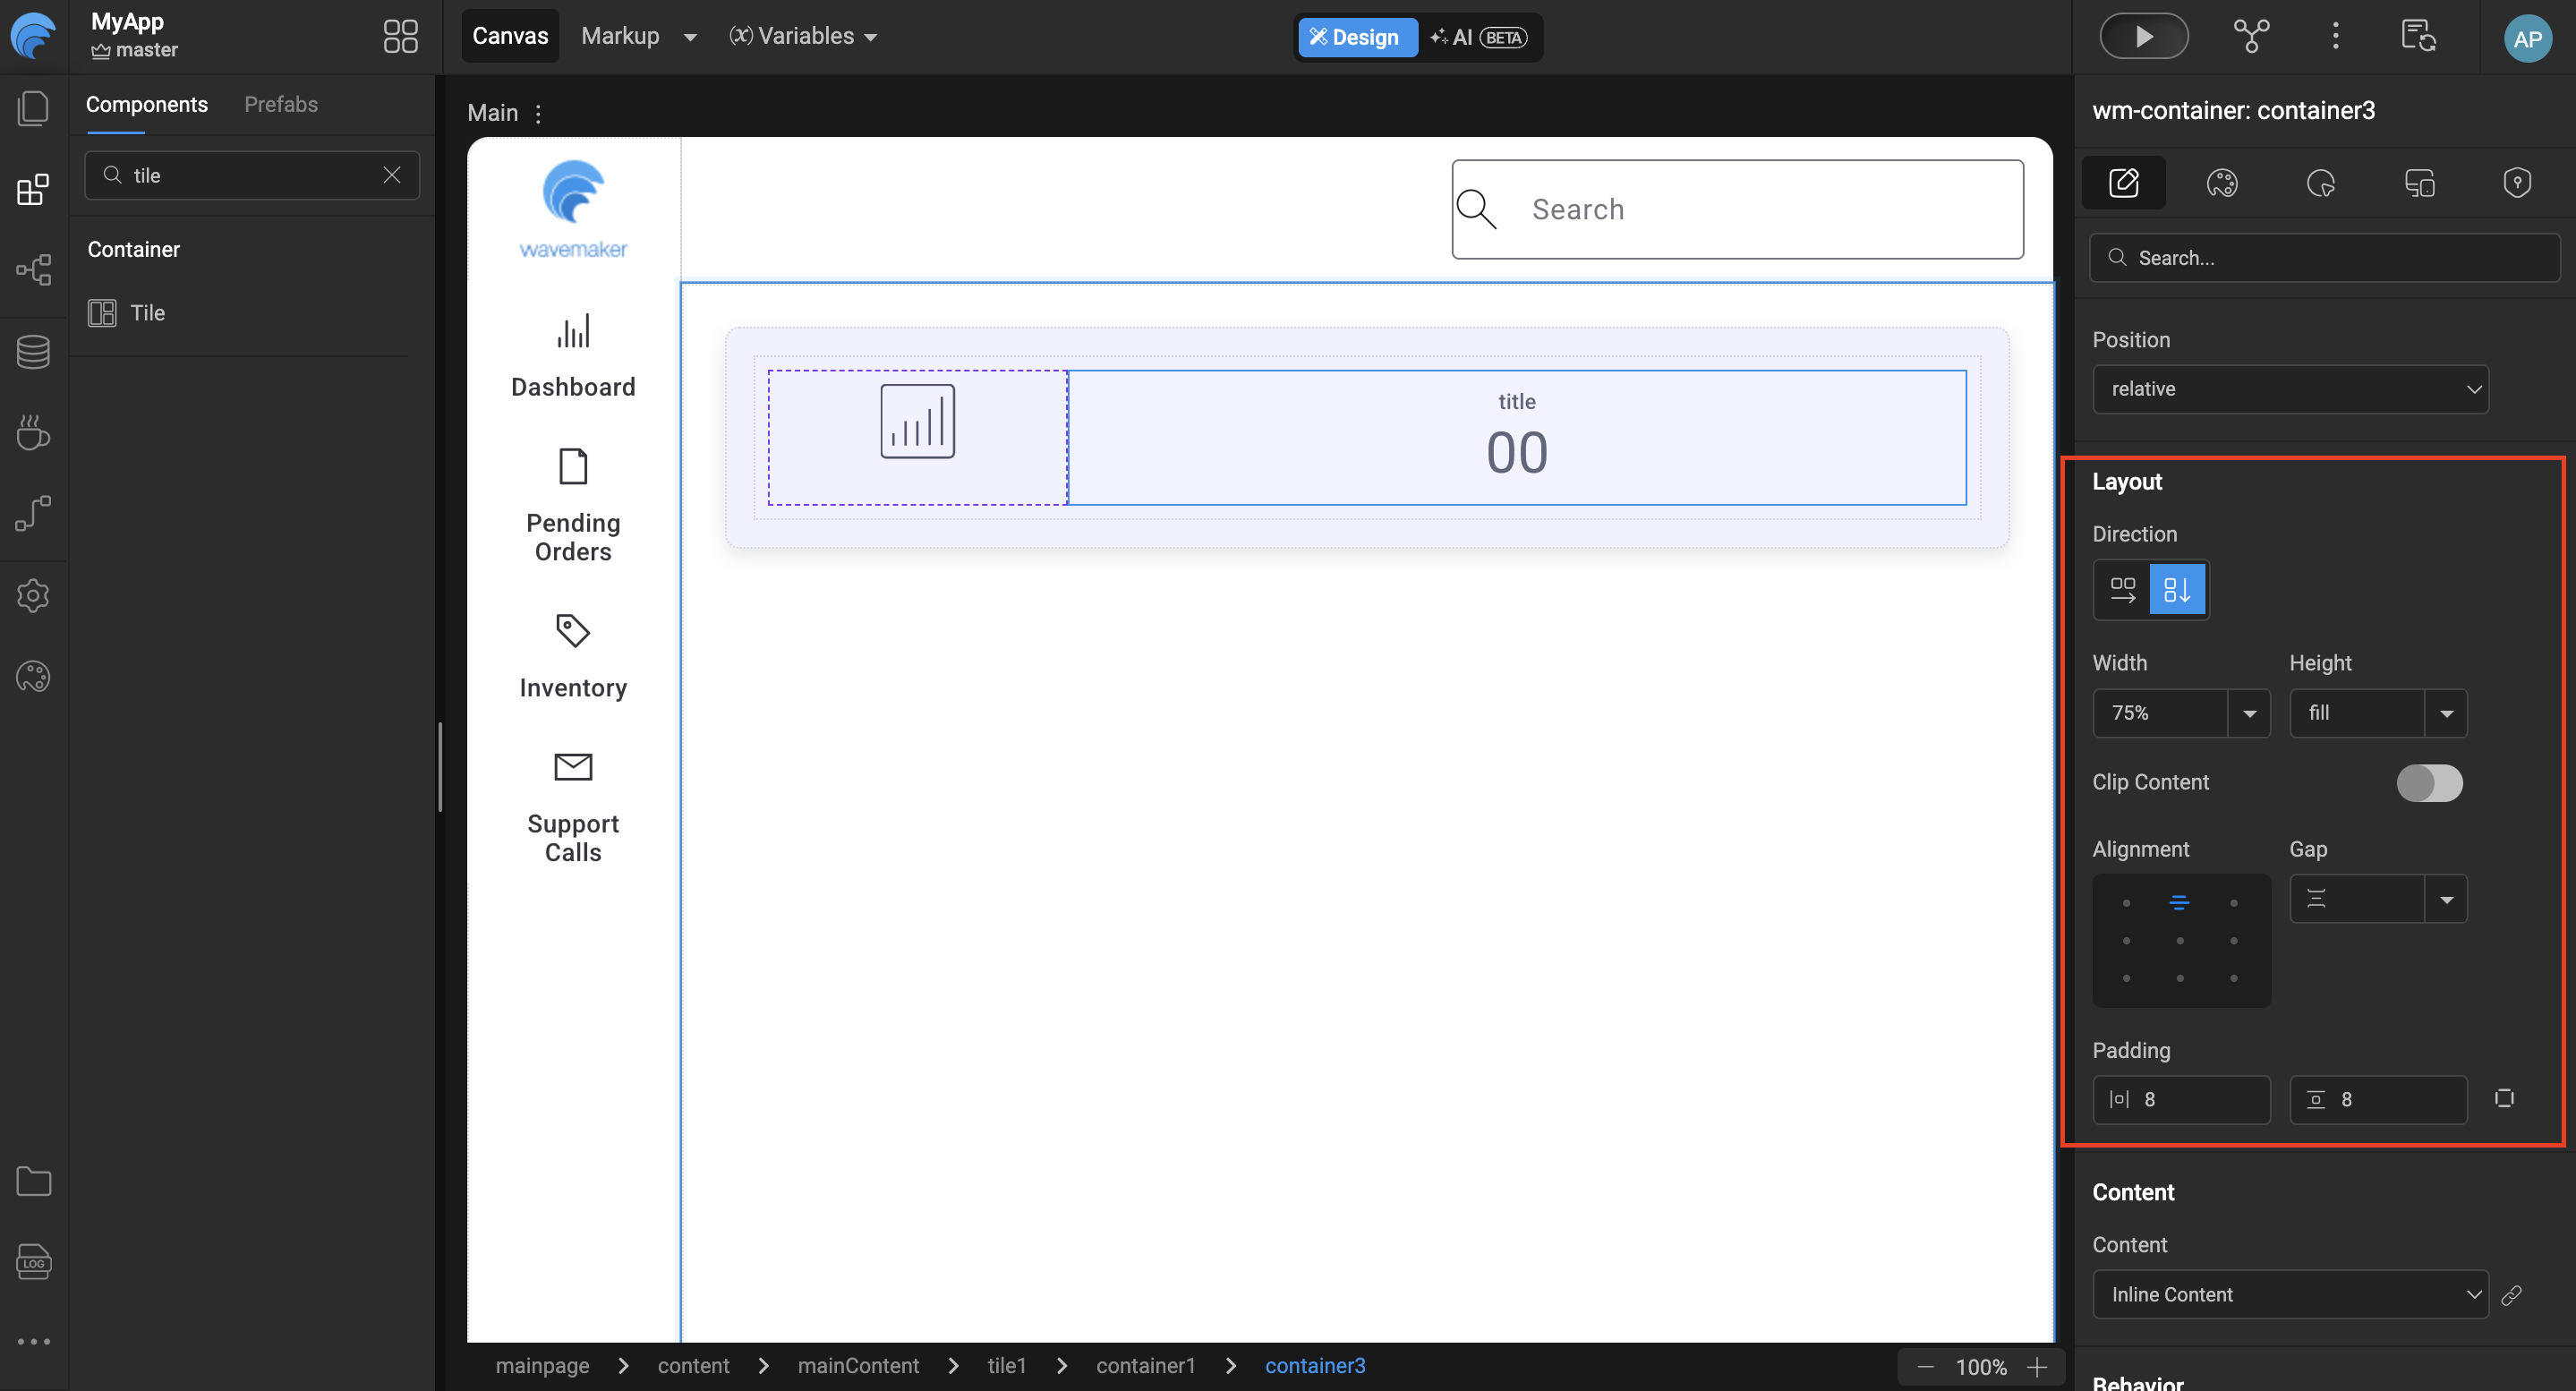Select vertical direction in Layout section
This screenshot has width=2576, height=1391.
pos(2177,589)
